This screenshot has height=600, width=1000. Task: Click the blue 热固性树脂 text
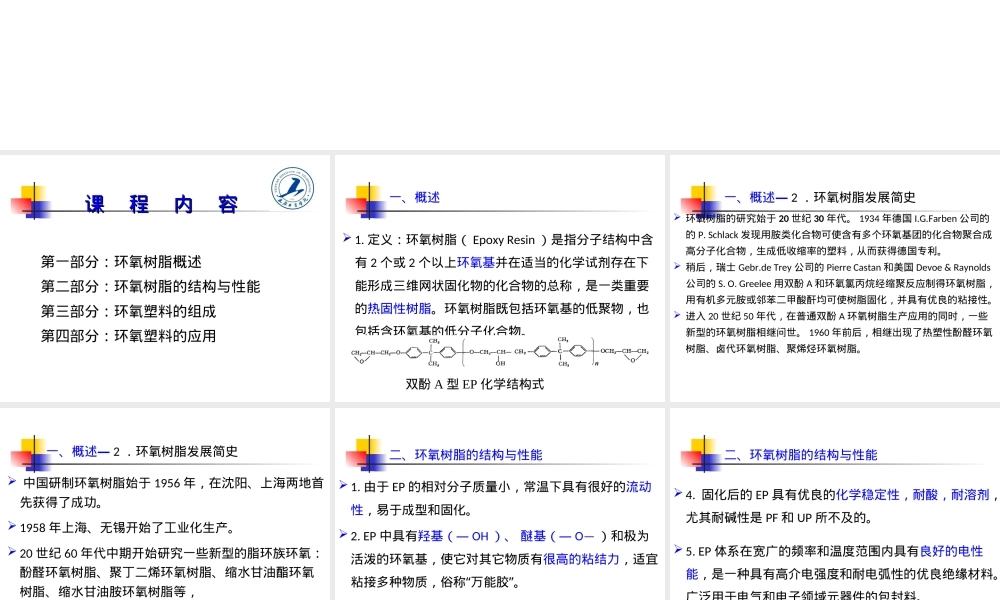[x=399, y=309]
